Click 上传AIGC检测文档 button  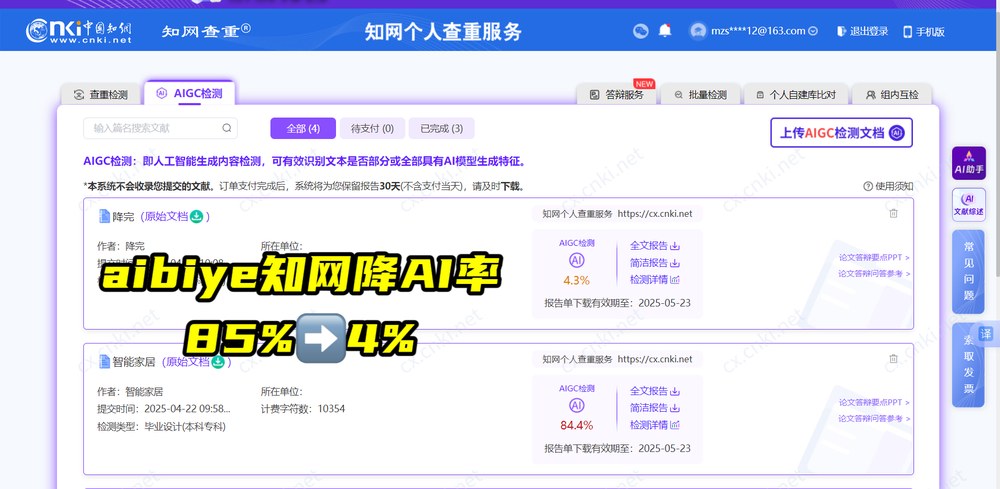[x=841, y=133]
